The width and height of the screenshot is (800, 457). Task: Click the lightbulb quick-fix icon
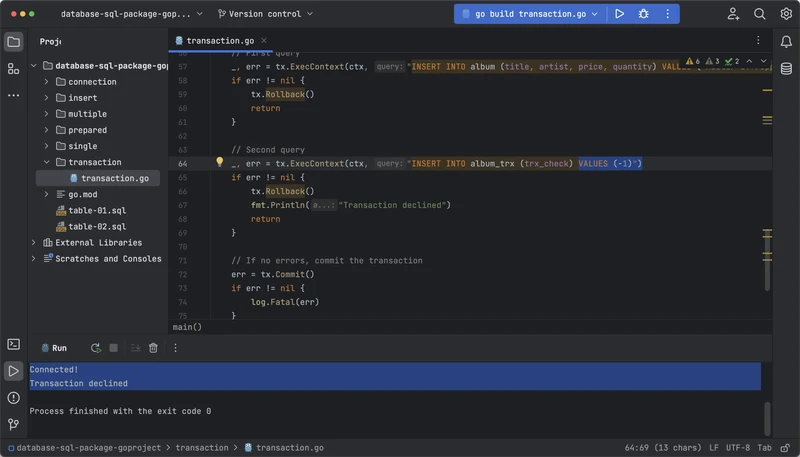(220, 162)
